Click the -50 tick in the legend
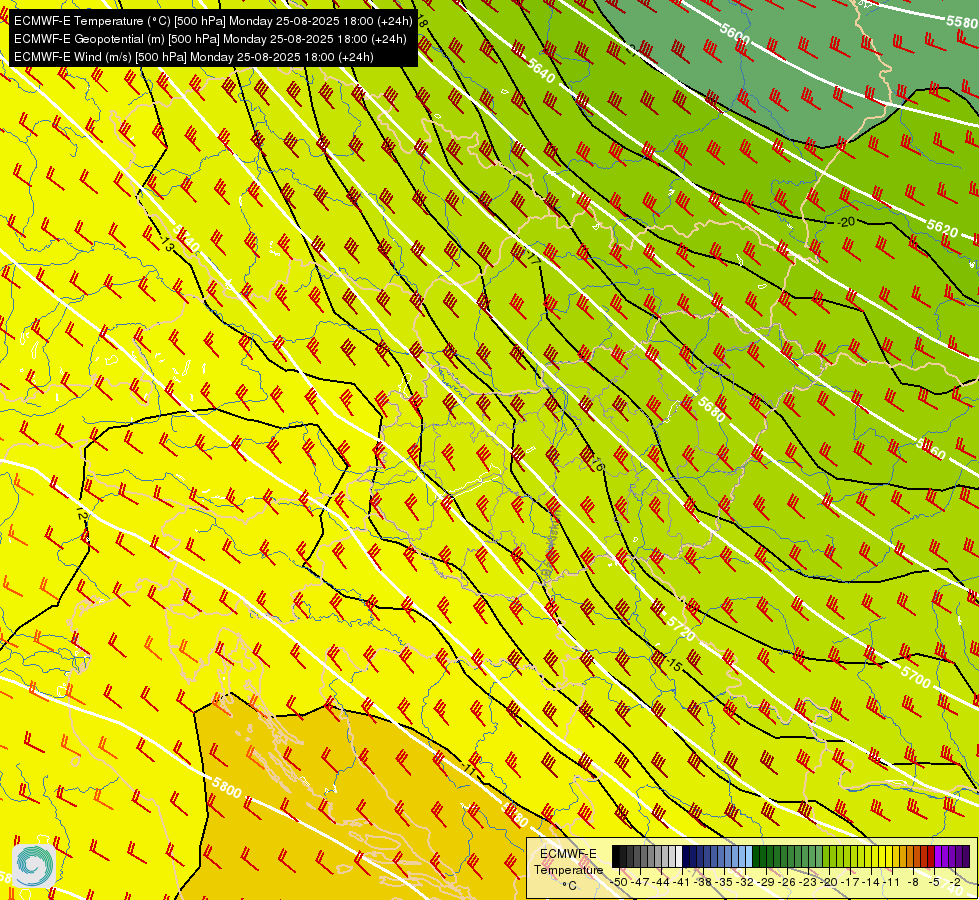The image size is (979, 900). (619, 883)
